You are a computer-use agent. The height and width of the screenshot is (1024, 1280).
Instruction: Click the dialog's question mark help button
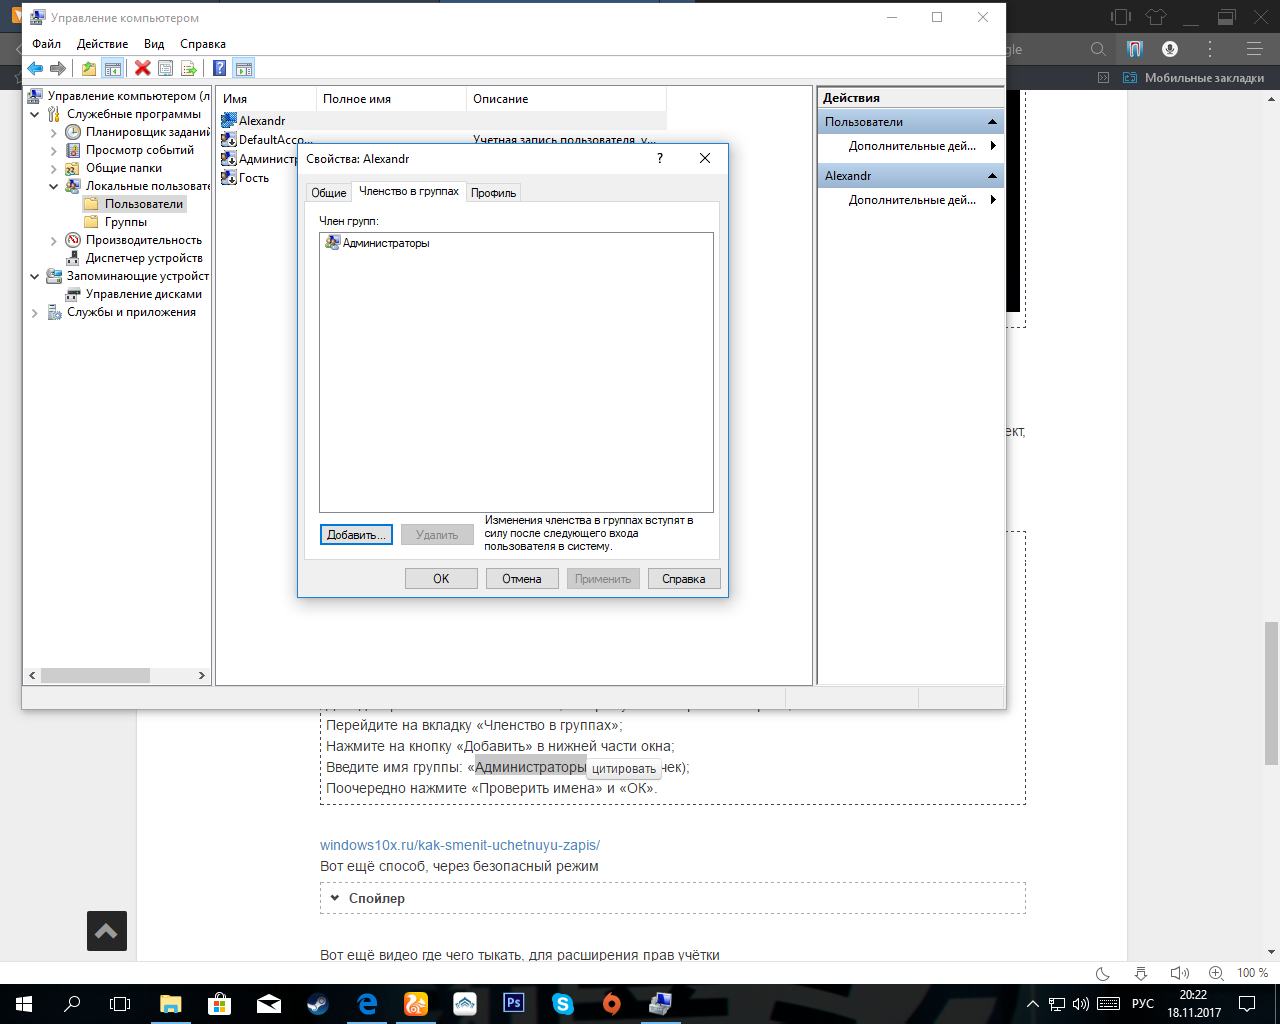click(x=659, y=159)
